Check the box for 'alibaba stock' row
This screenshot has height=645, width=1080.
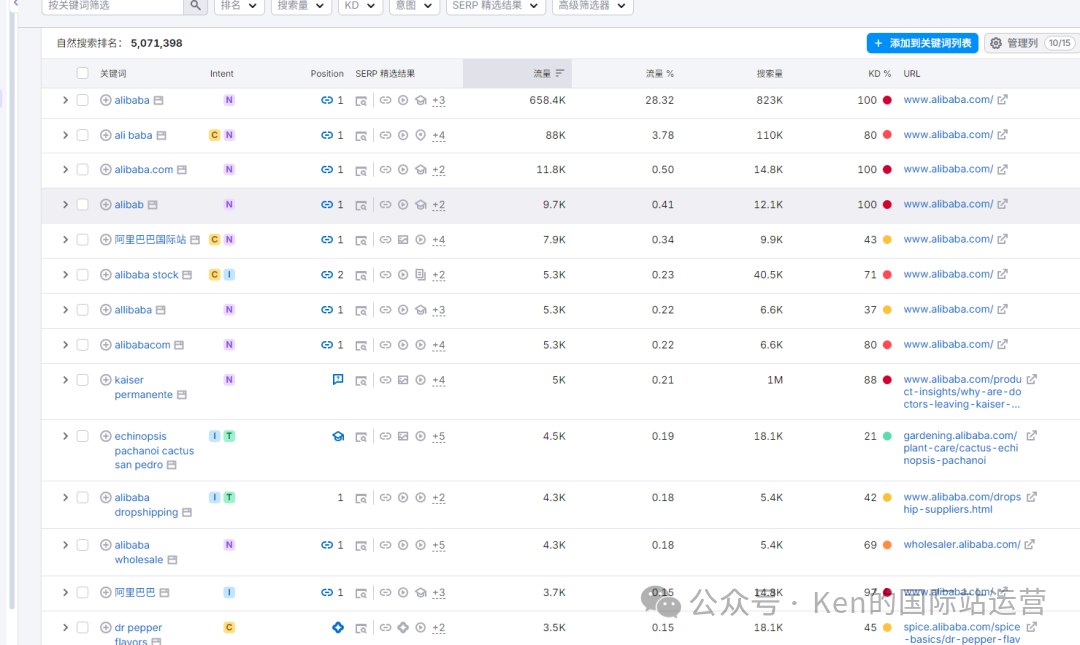[x=83, y=274]
